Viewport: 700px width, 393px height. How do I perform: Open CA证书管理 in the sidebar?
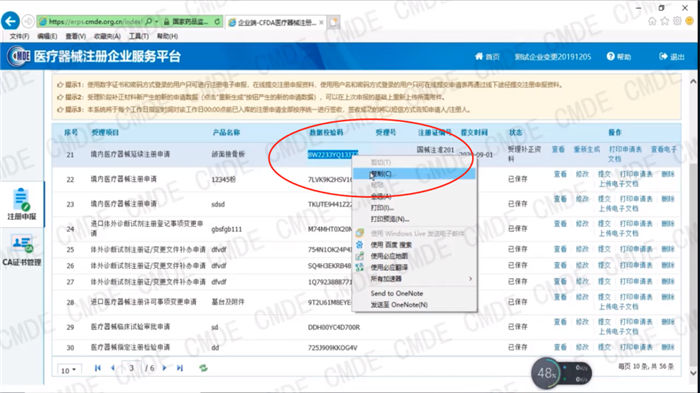[21, 250]
